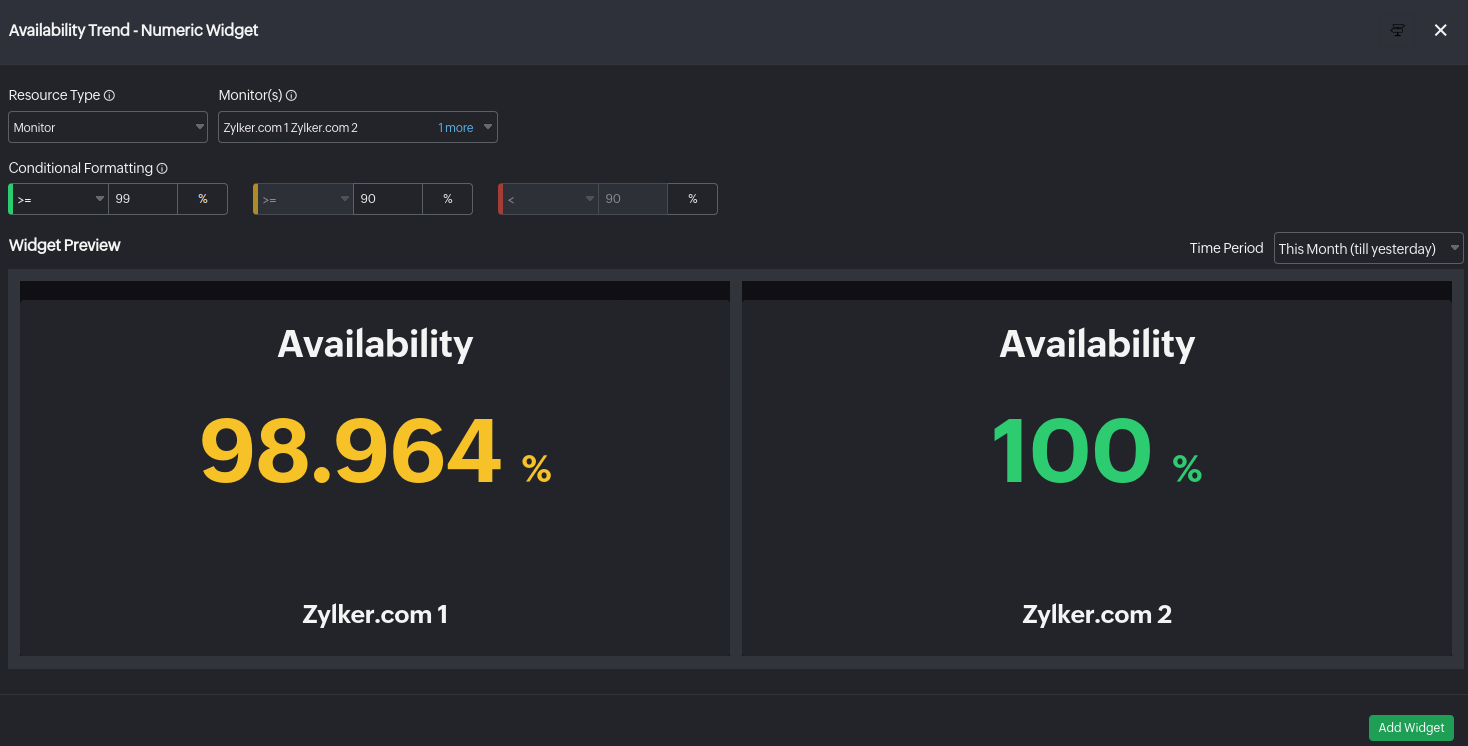Click the info icon next to Monitor(s)
This screenshot has height=746, width=1468.
[290, 95]
